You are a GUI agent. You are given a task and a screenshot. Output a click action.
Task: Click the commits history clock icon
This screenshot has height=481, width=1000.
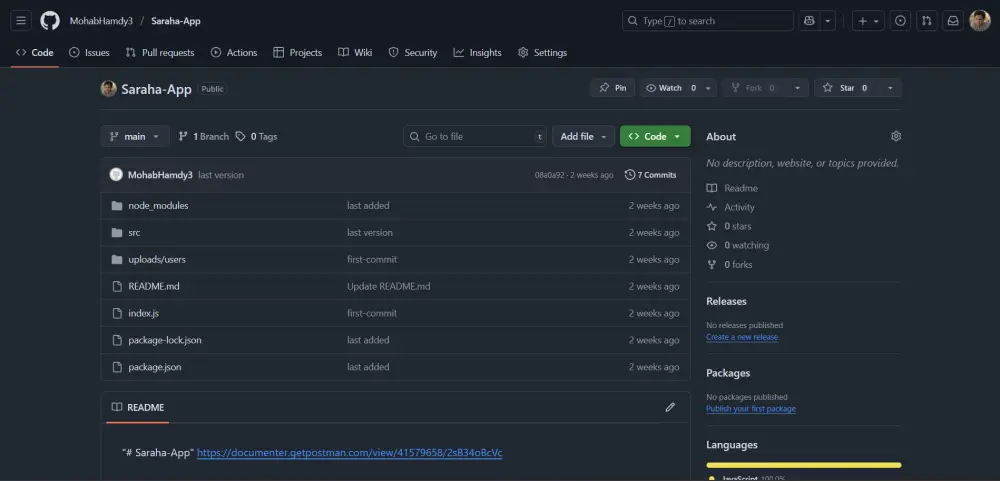point(629,174)
